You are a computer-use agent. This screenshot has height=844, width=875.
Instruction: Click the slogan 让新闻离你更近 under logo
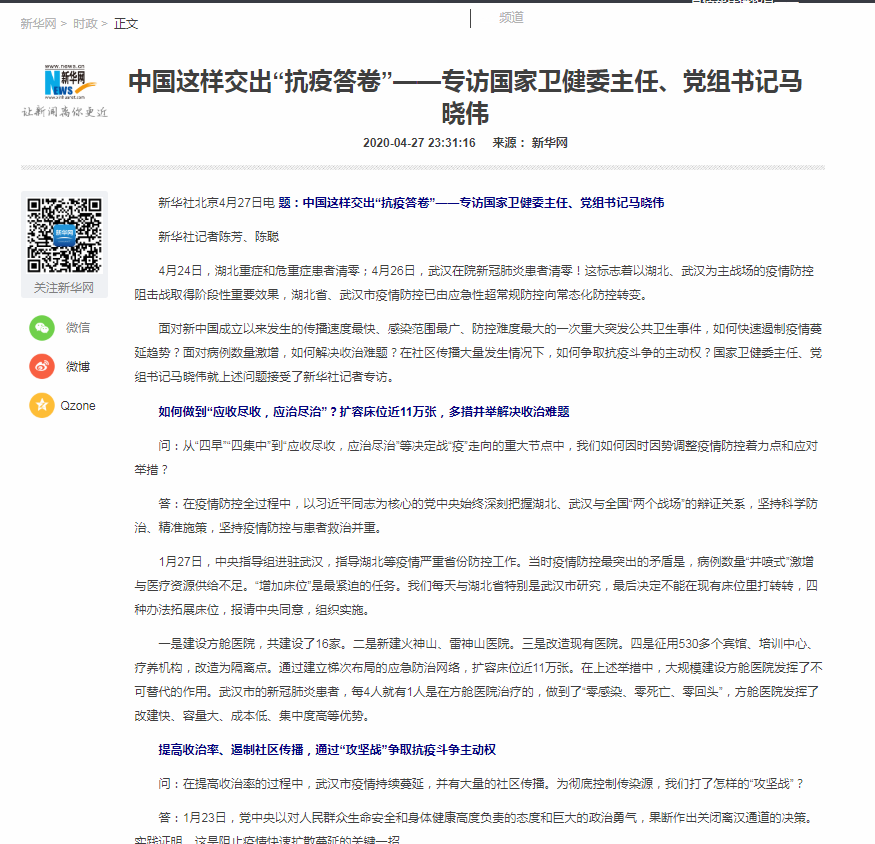64,112
